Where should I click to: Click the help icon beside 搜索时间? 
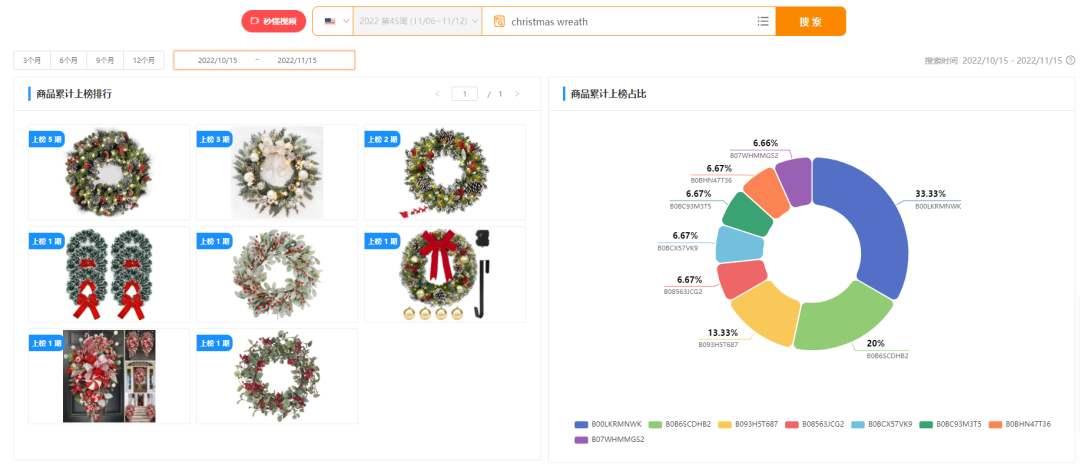(1070, 61)
